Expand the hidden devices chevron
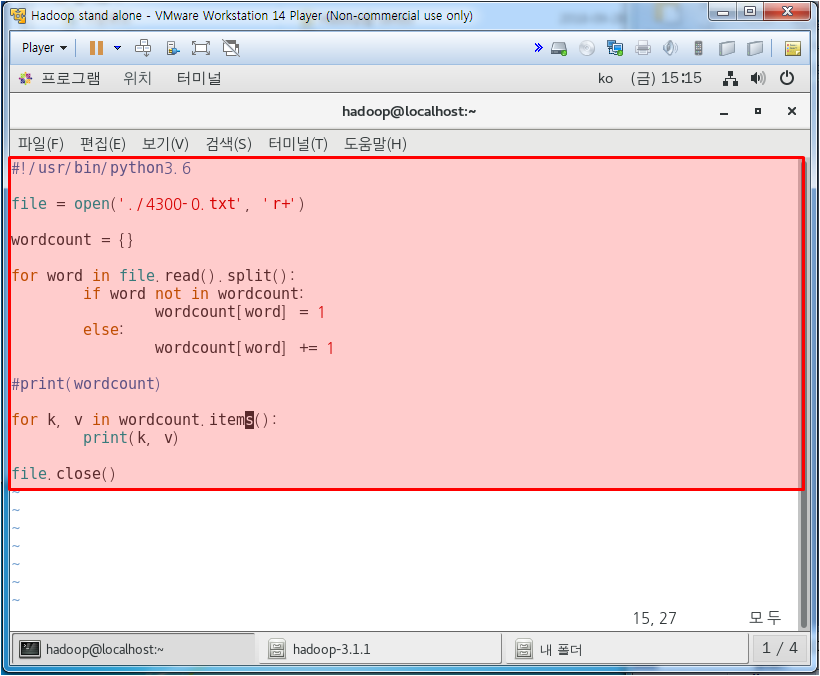The height and width of the screenshot is (676, 820). 538,48
